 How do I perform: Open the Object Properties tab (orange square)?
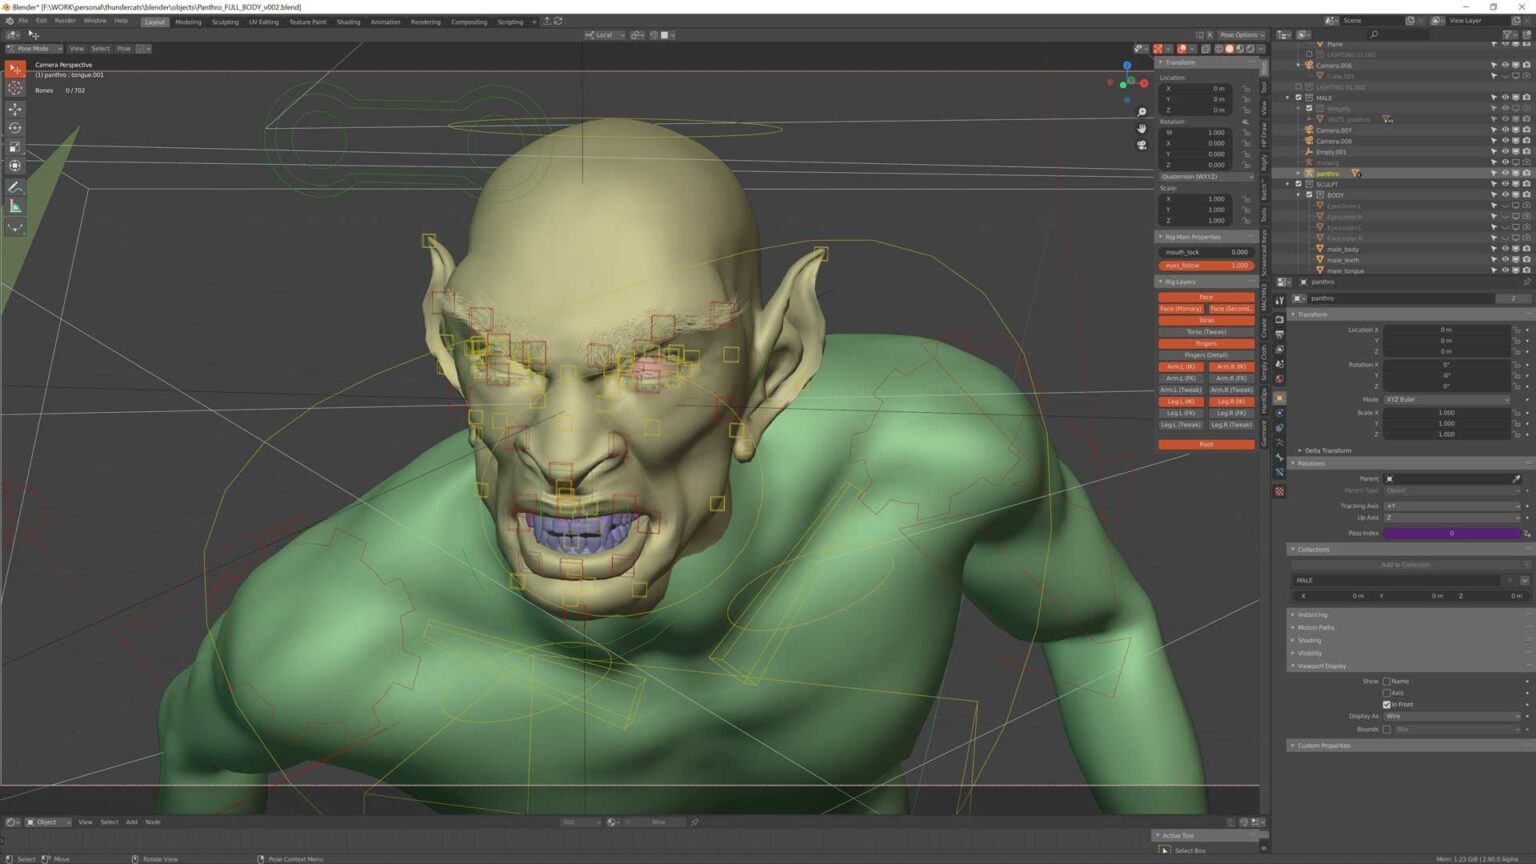click(1281, 397)
